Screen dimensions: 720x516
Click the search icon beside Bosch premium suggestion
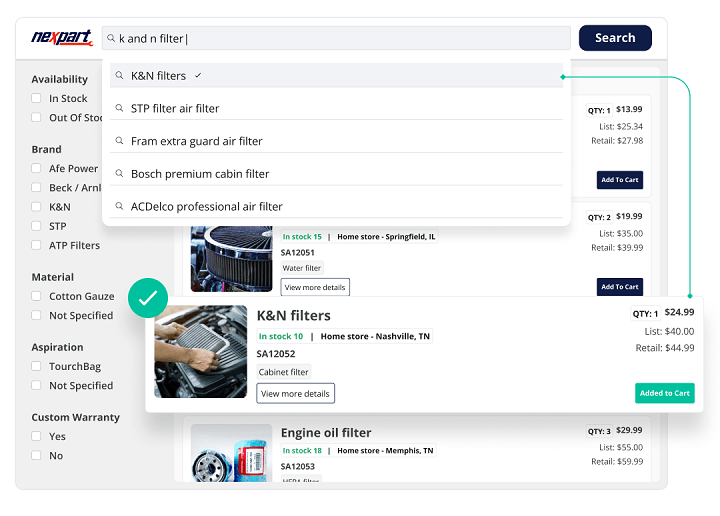[x=119, y=174]
